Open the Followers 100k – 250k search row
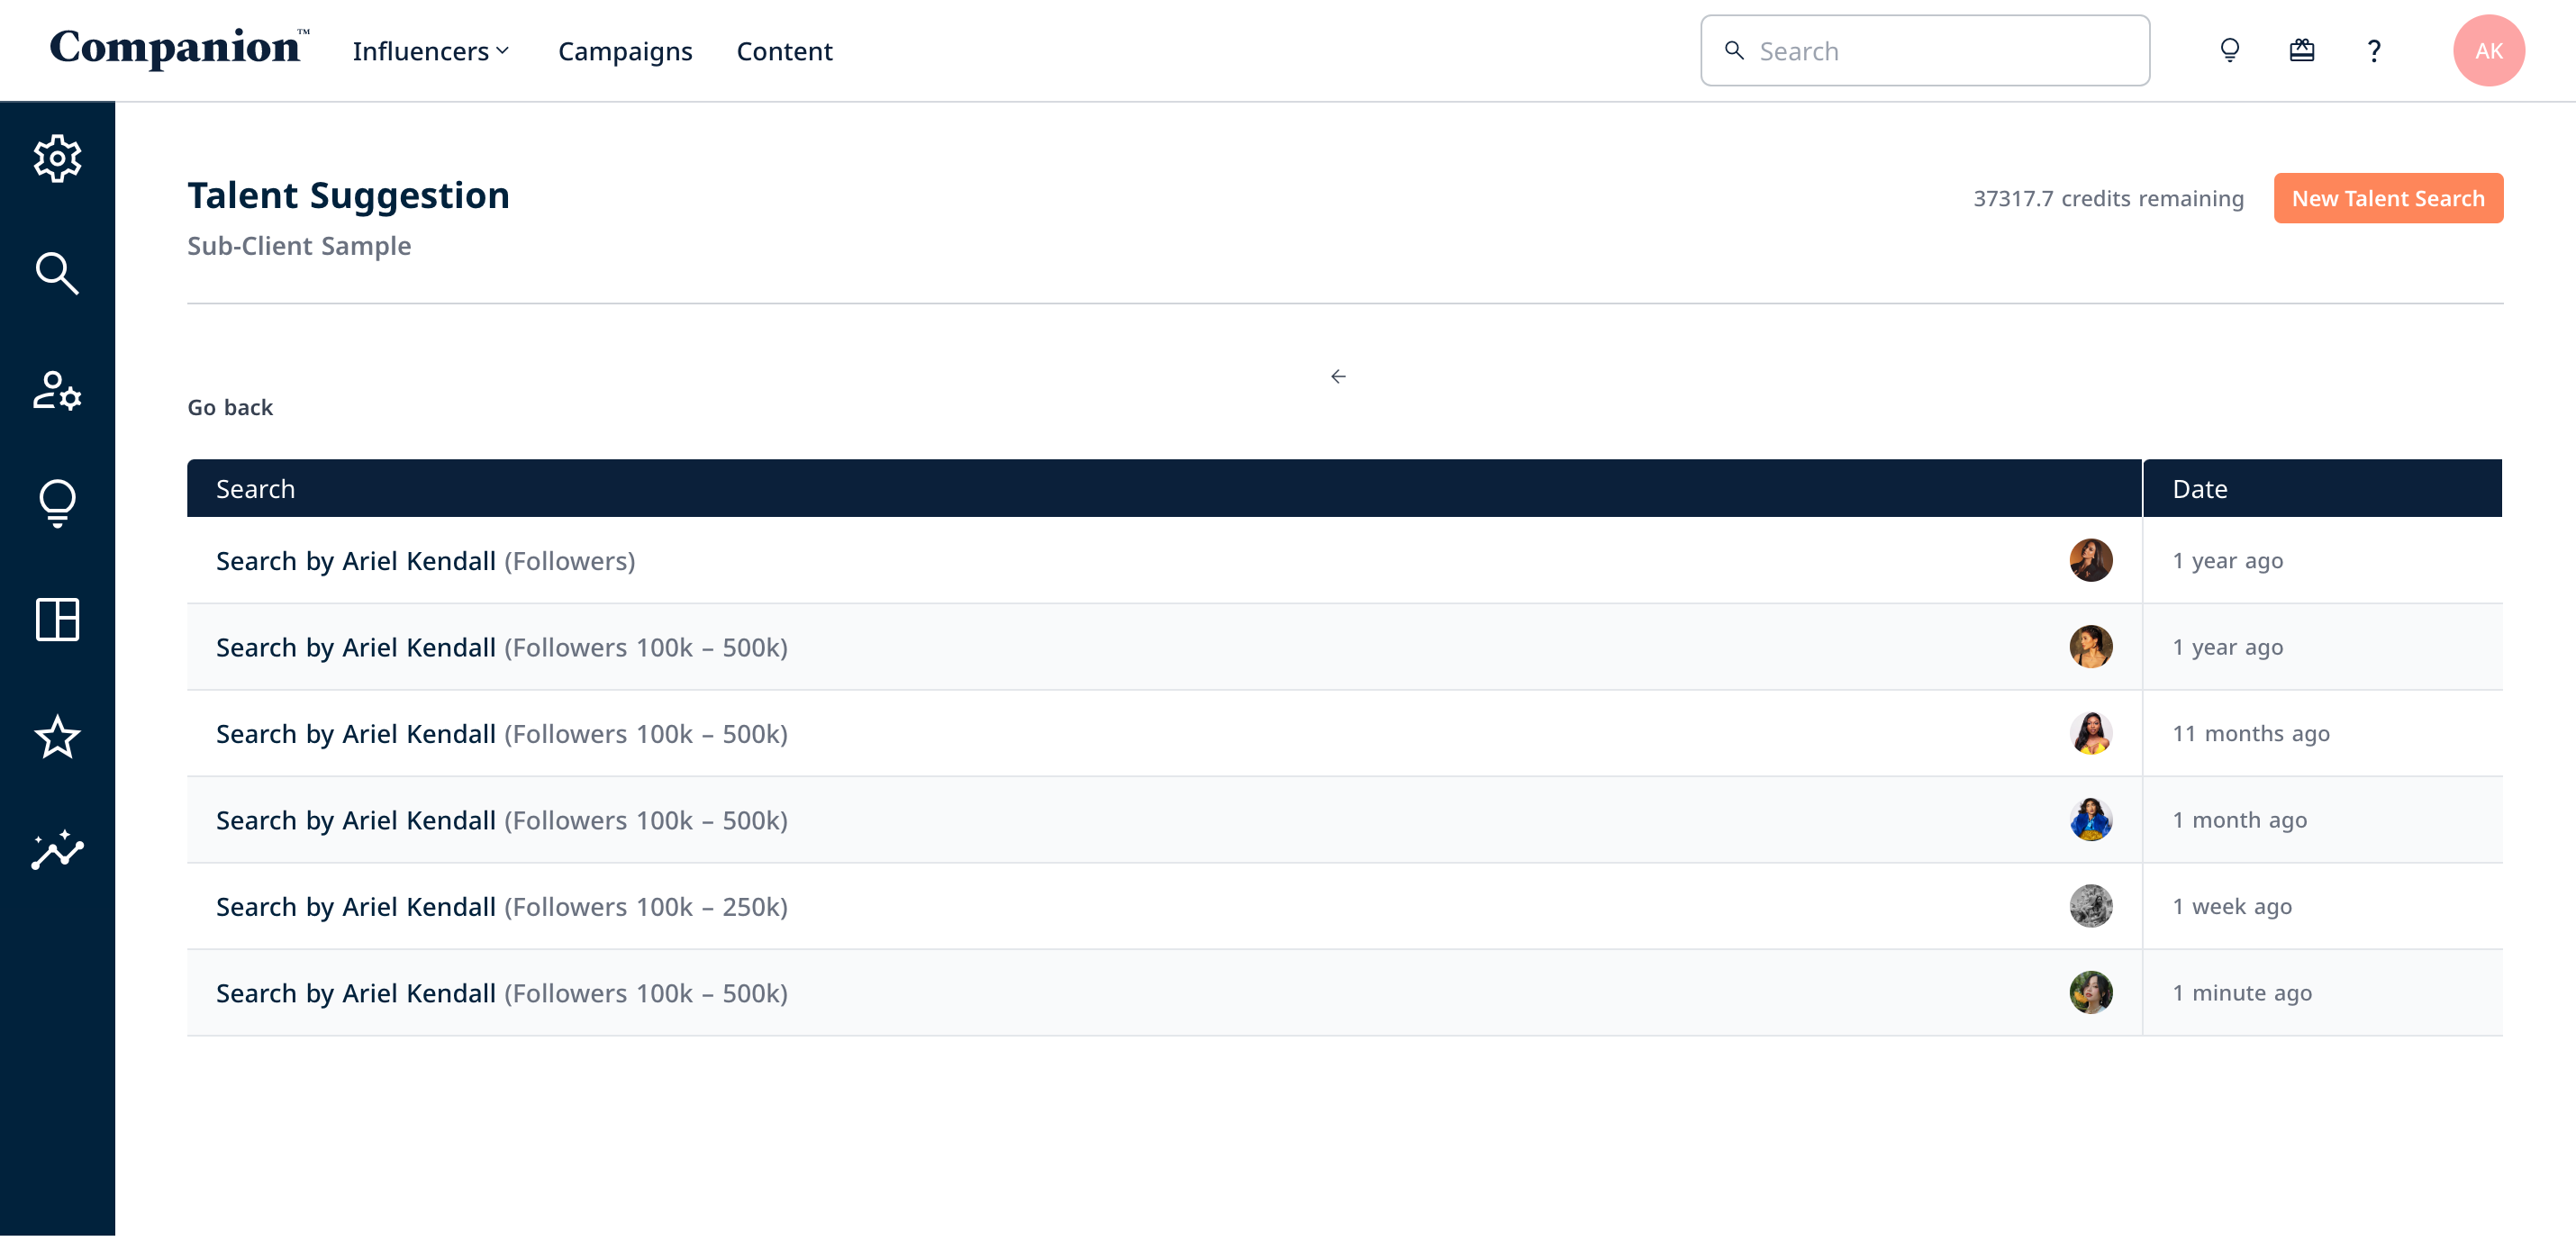The image size is (2576, 1241). coord(501,906)
